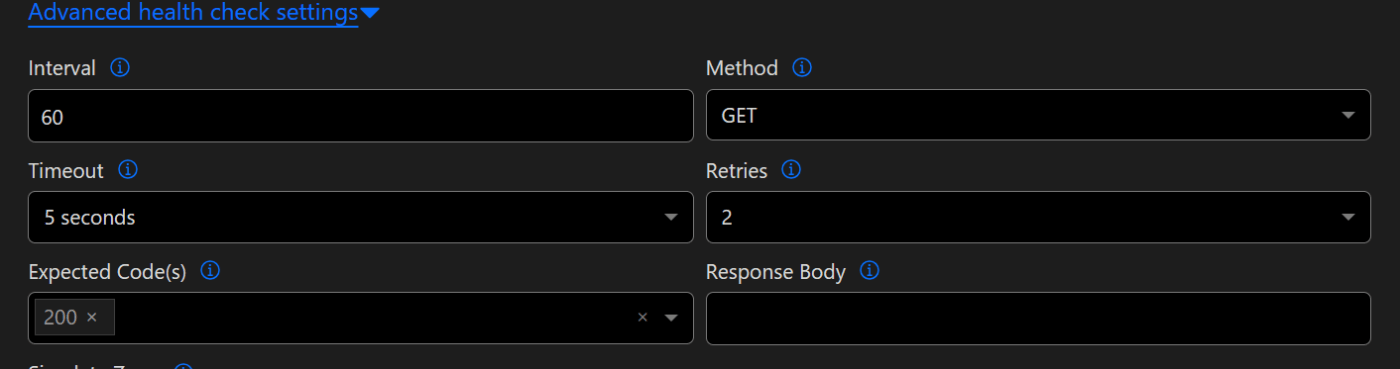Click the 200 code chip
The height and width of the screenshot is (369, 1400).
point(74,317)
